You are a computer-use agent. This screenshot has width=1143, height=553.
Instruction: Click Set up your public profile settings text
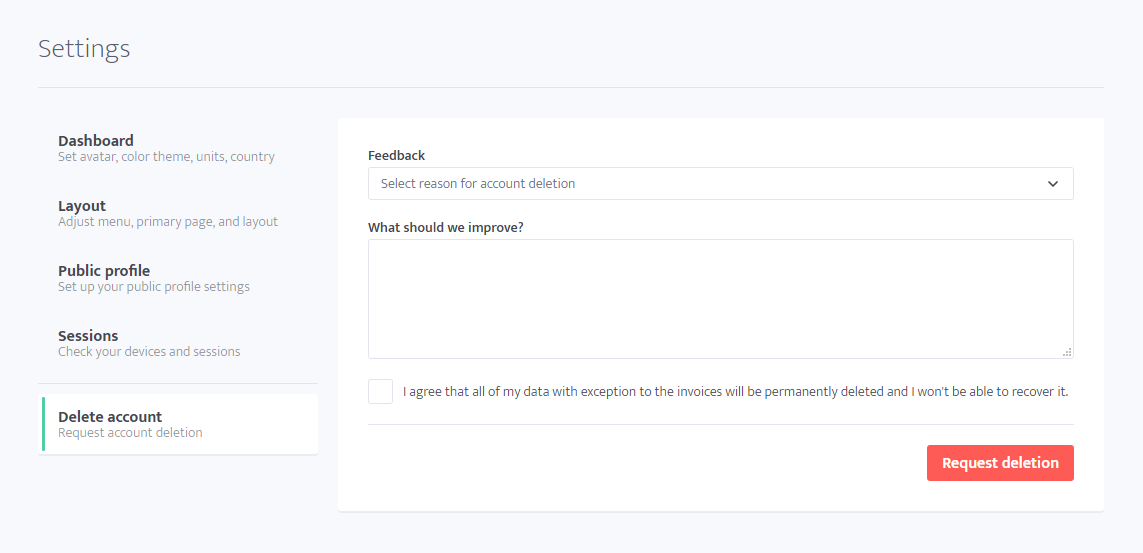click(x=154, y=286)
